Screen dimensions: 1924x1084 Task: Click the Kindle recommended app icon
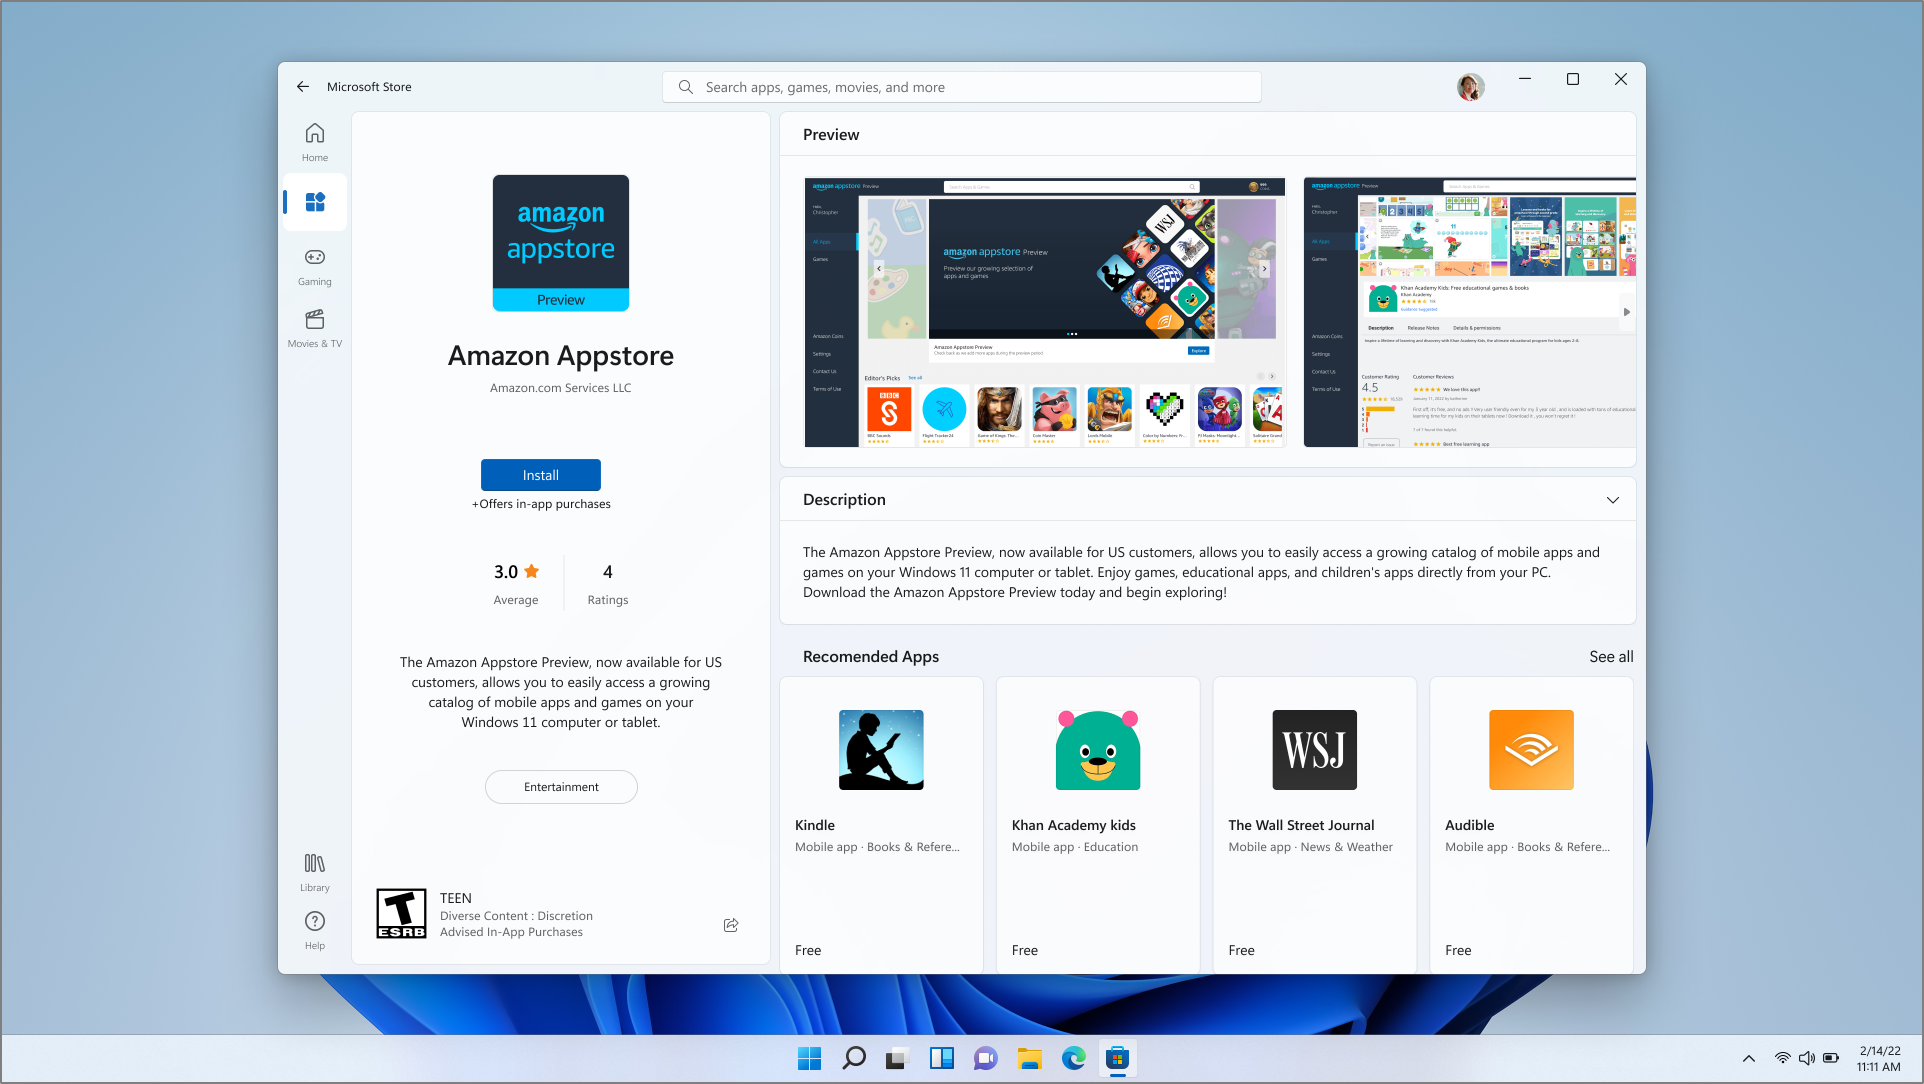point(879,750)
